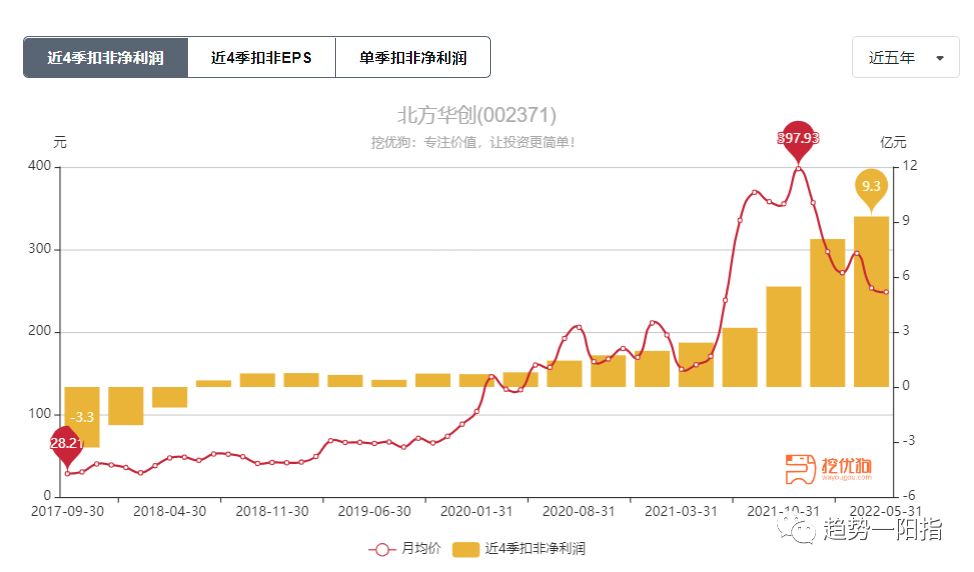This screenshot has height=572, width=974.
Task: Open the 近五年 time range dropdown
Action: [x=906, y=57]
